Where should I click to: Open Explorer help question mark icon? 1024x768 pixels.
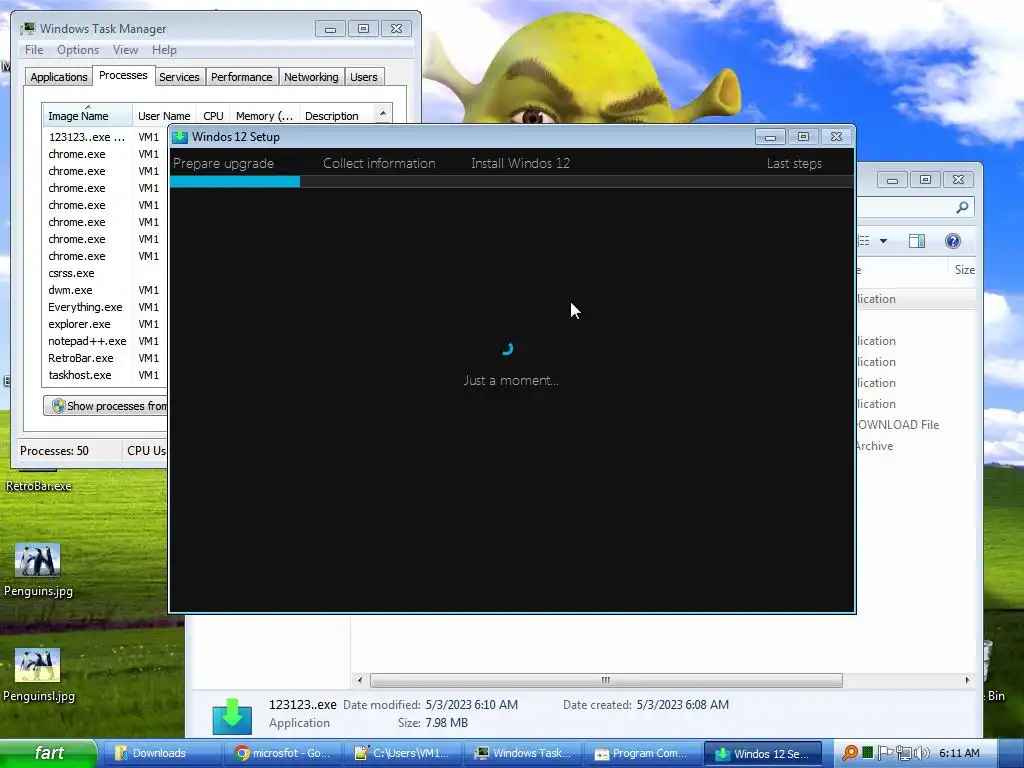click(x=953, y=241)
